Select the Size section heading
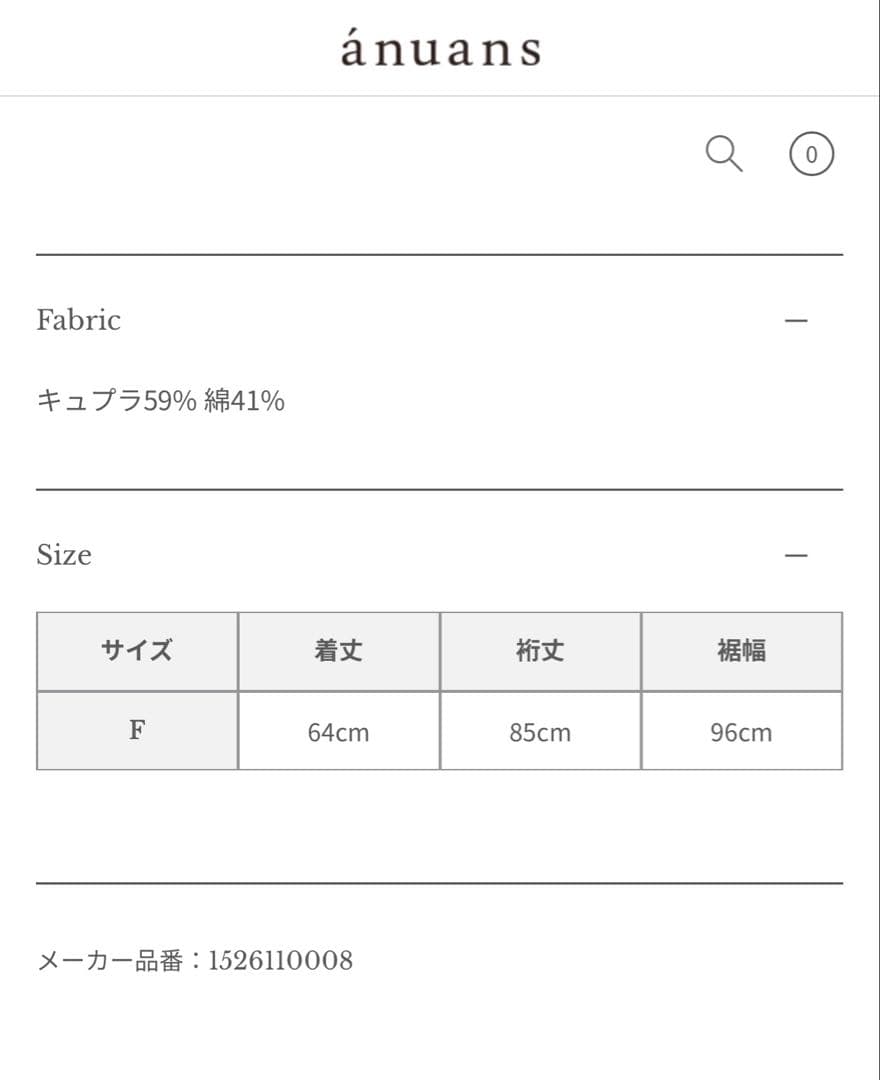The height and width of the screenshot is (1080, 880). 64,555
